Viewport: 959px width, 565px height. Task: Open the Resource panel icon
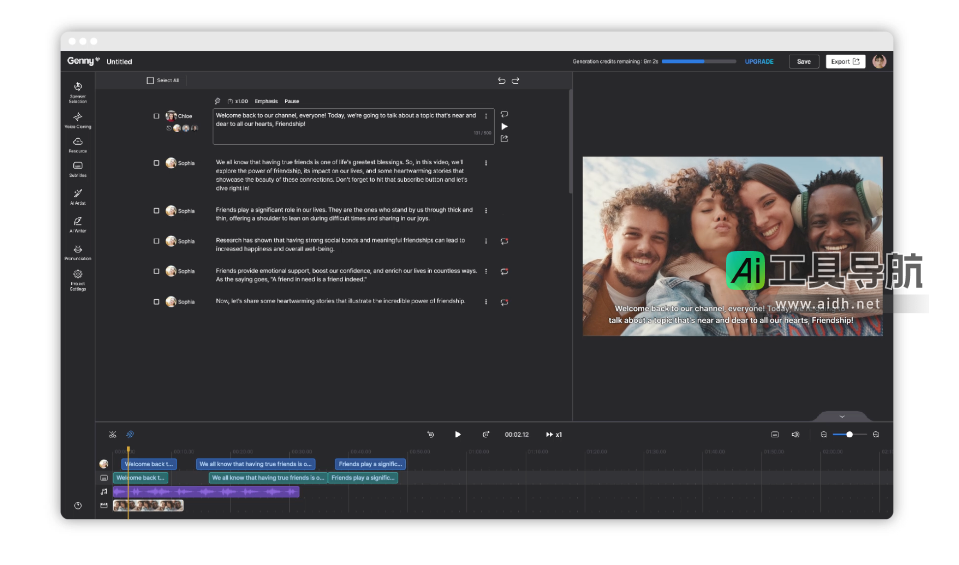tap(78, 143)
